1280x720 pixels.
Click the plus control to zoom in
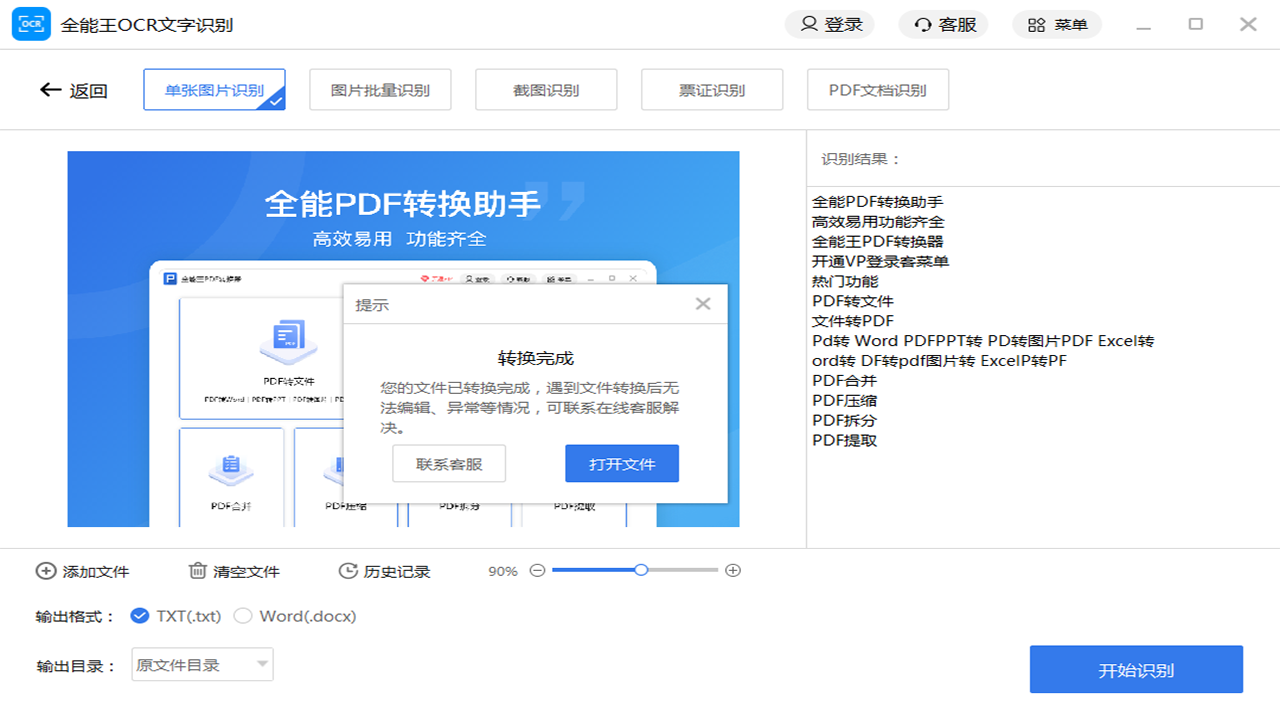click(733, 570)
